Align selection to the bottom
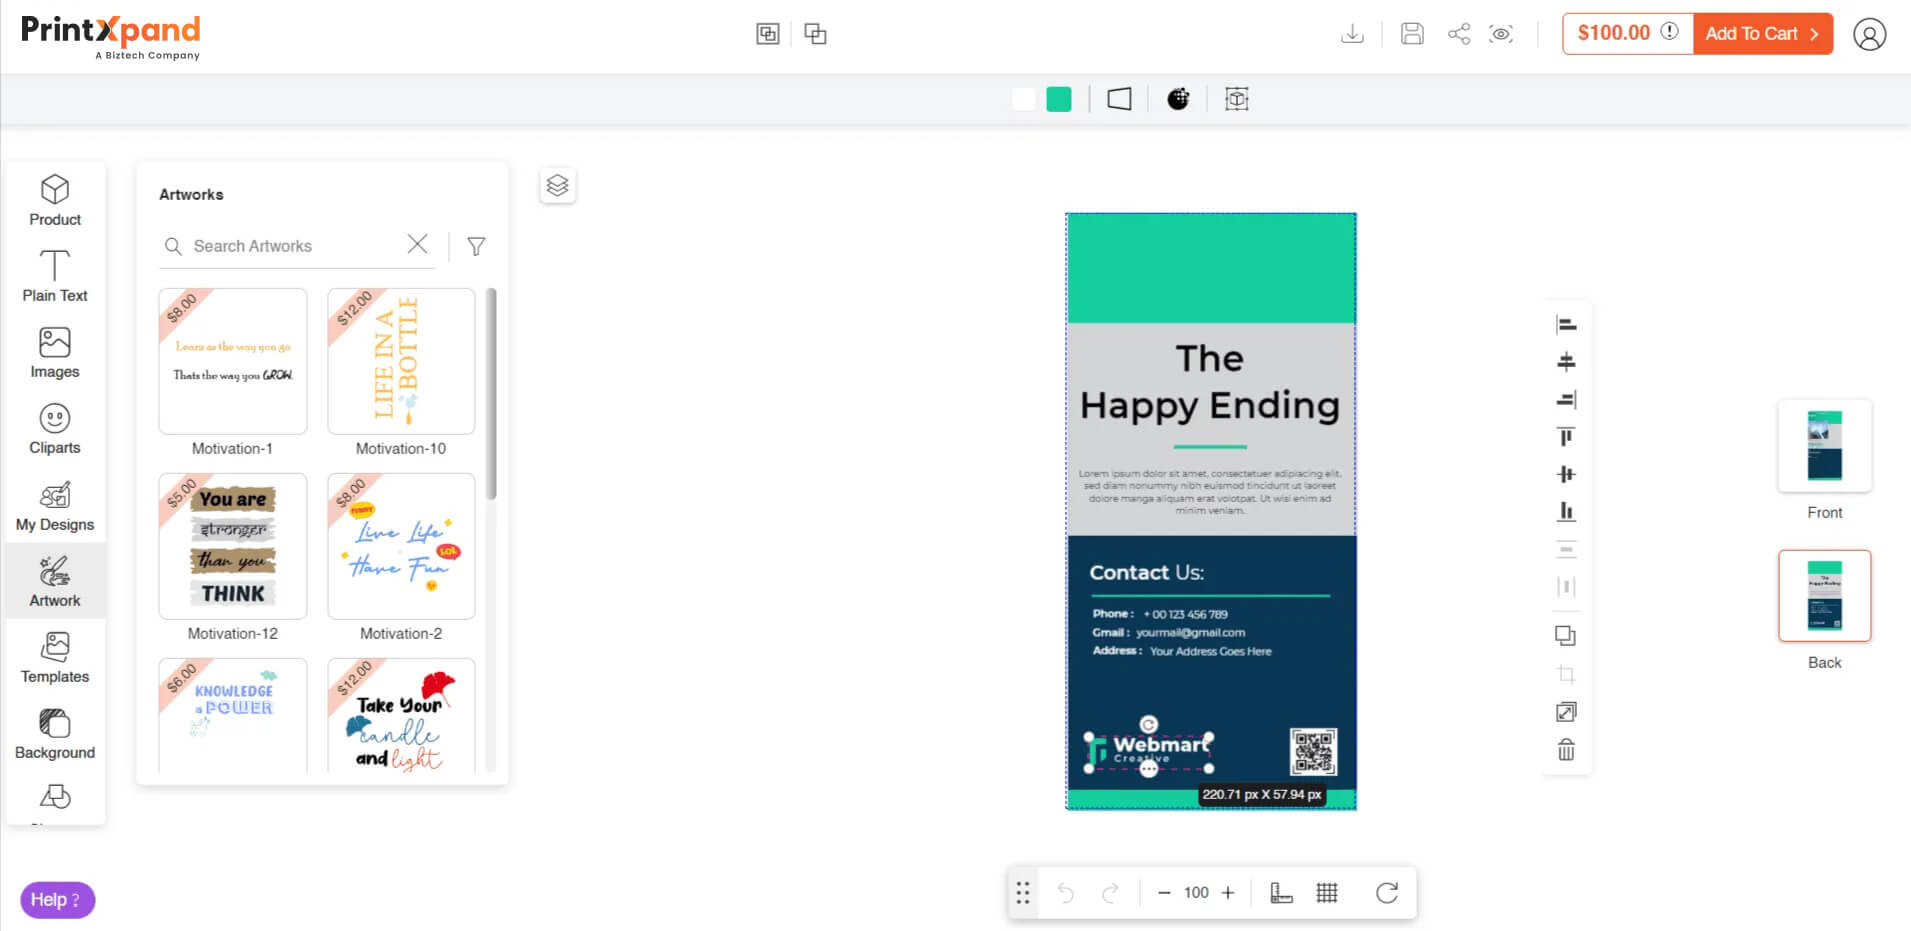This screenshot has width=1911, height=931. pos(1566,512)
